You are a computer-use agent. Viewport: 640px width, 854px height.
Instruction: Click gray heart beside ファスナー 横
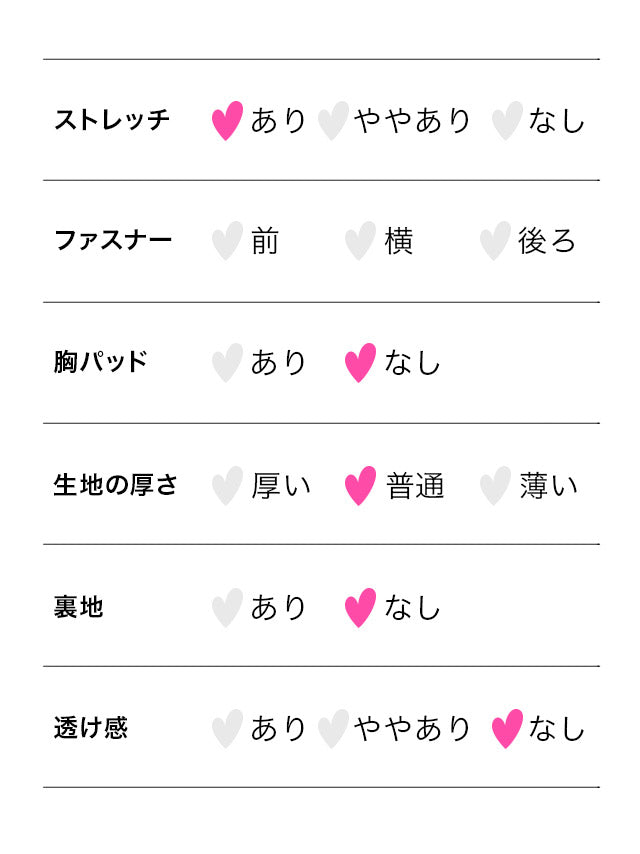click(360, 241)
